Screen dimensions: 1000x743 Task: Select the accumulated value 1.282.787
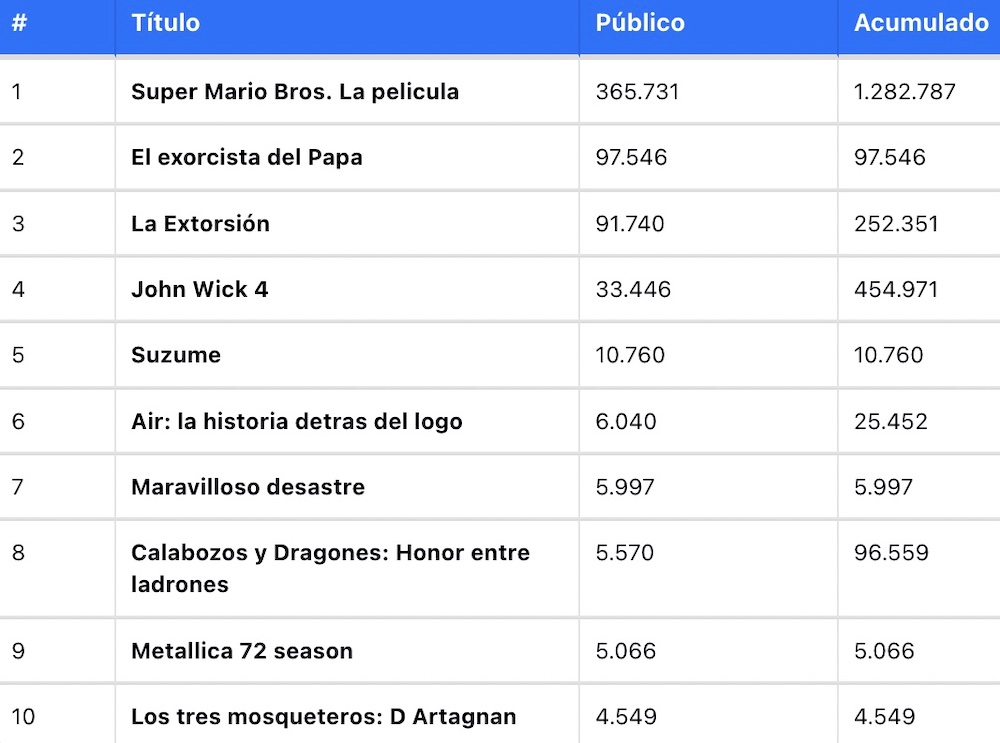point(905,92)
